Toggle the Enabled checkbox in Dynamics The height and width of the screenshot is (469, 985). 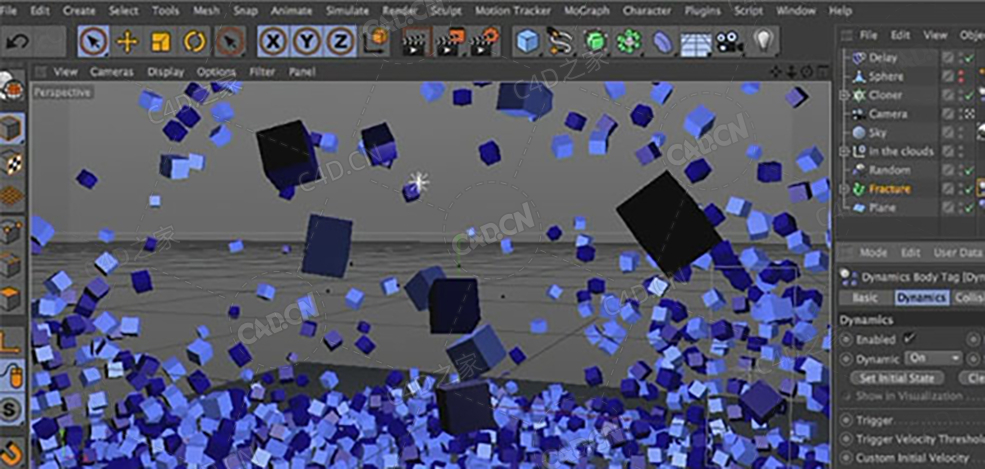tap(908, 338)
